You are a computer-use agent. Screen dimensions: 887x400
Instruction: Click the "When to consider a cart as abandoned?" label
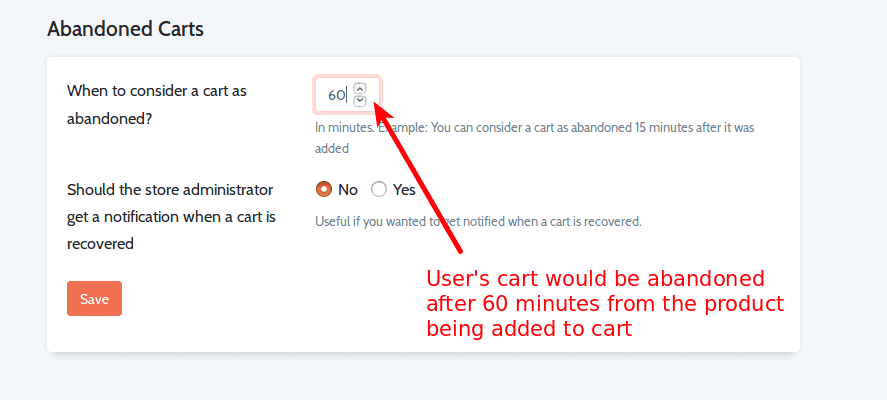point(157,105)
